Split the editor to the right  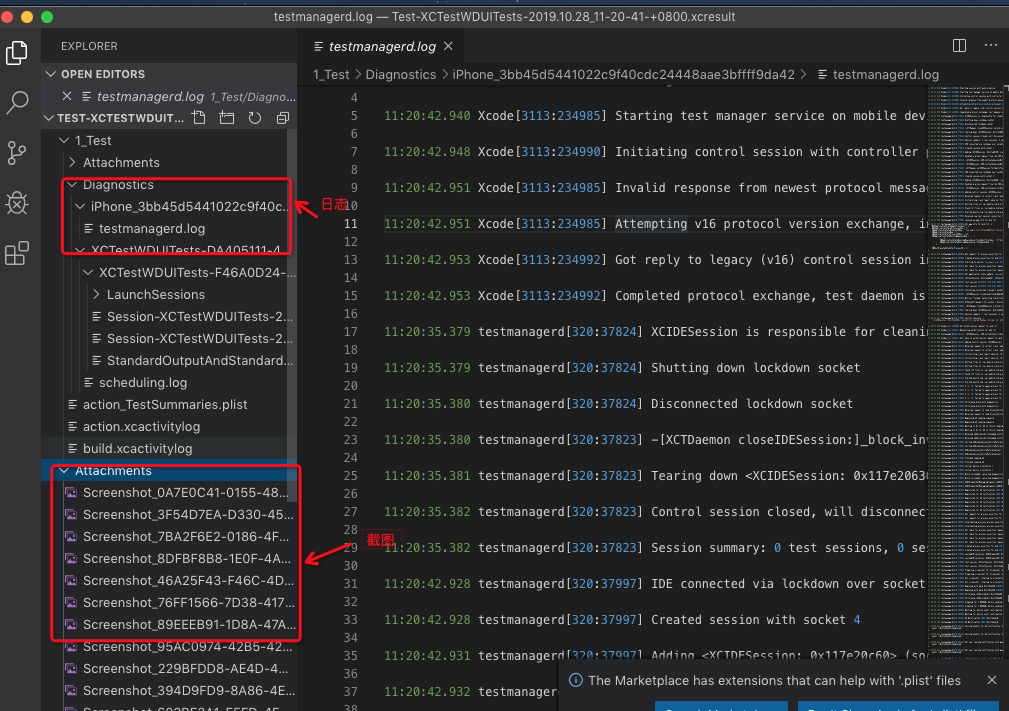[x=959, y=46]
